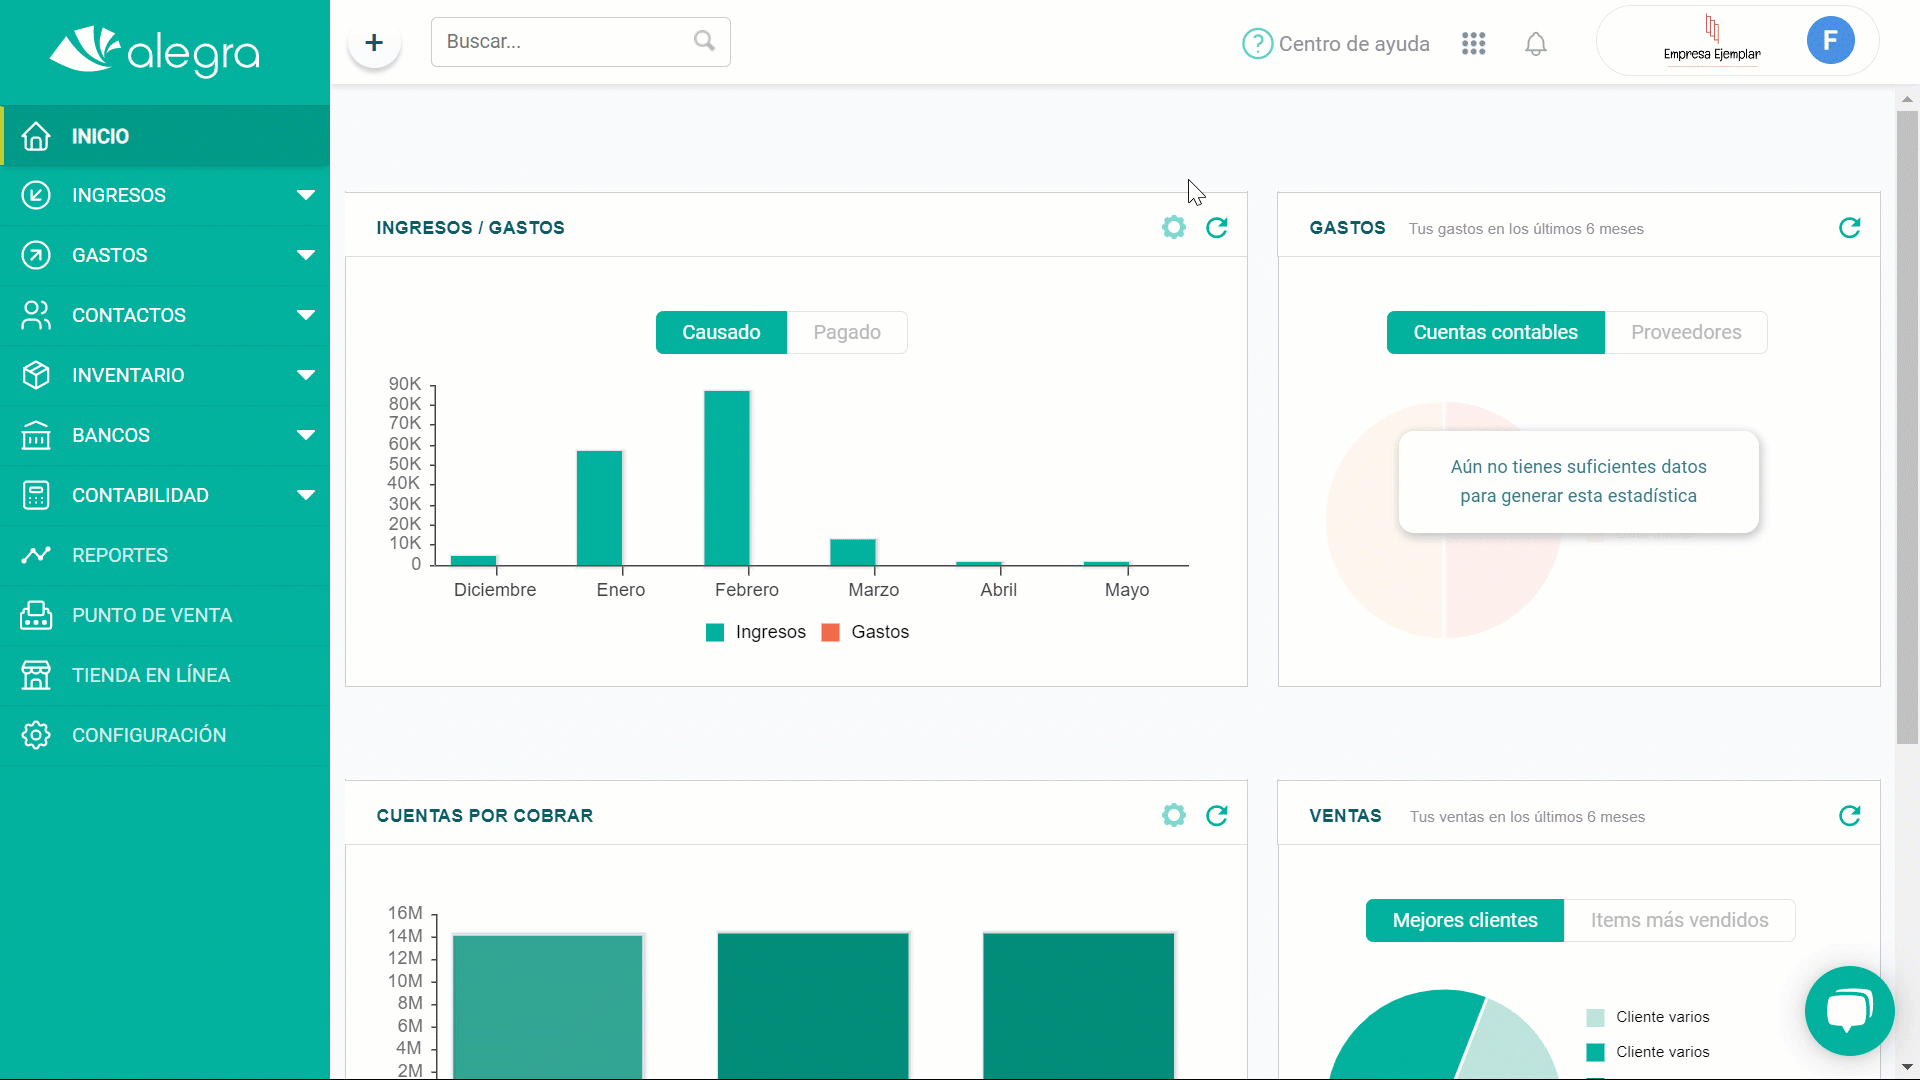Click the Alegra logo
The image size is (1920, 1080).
tap(155, 50)
